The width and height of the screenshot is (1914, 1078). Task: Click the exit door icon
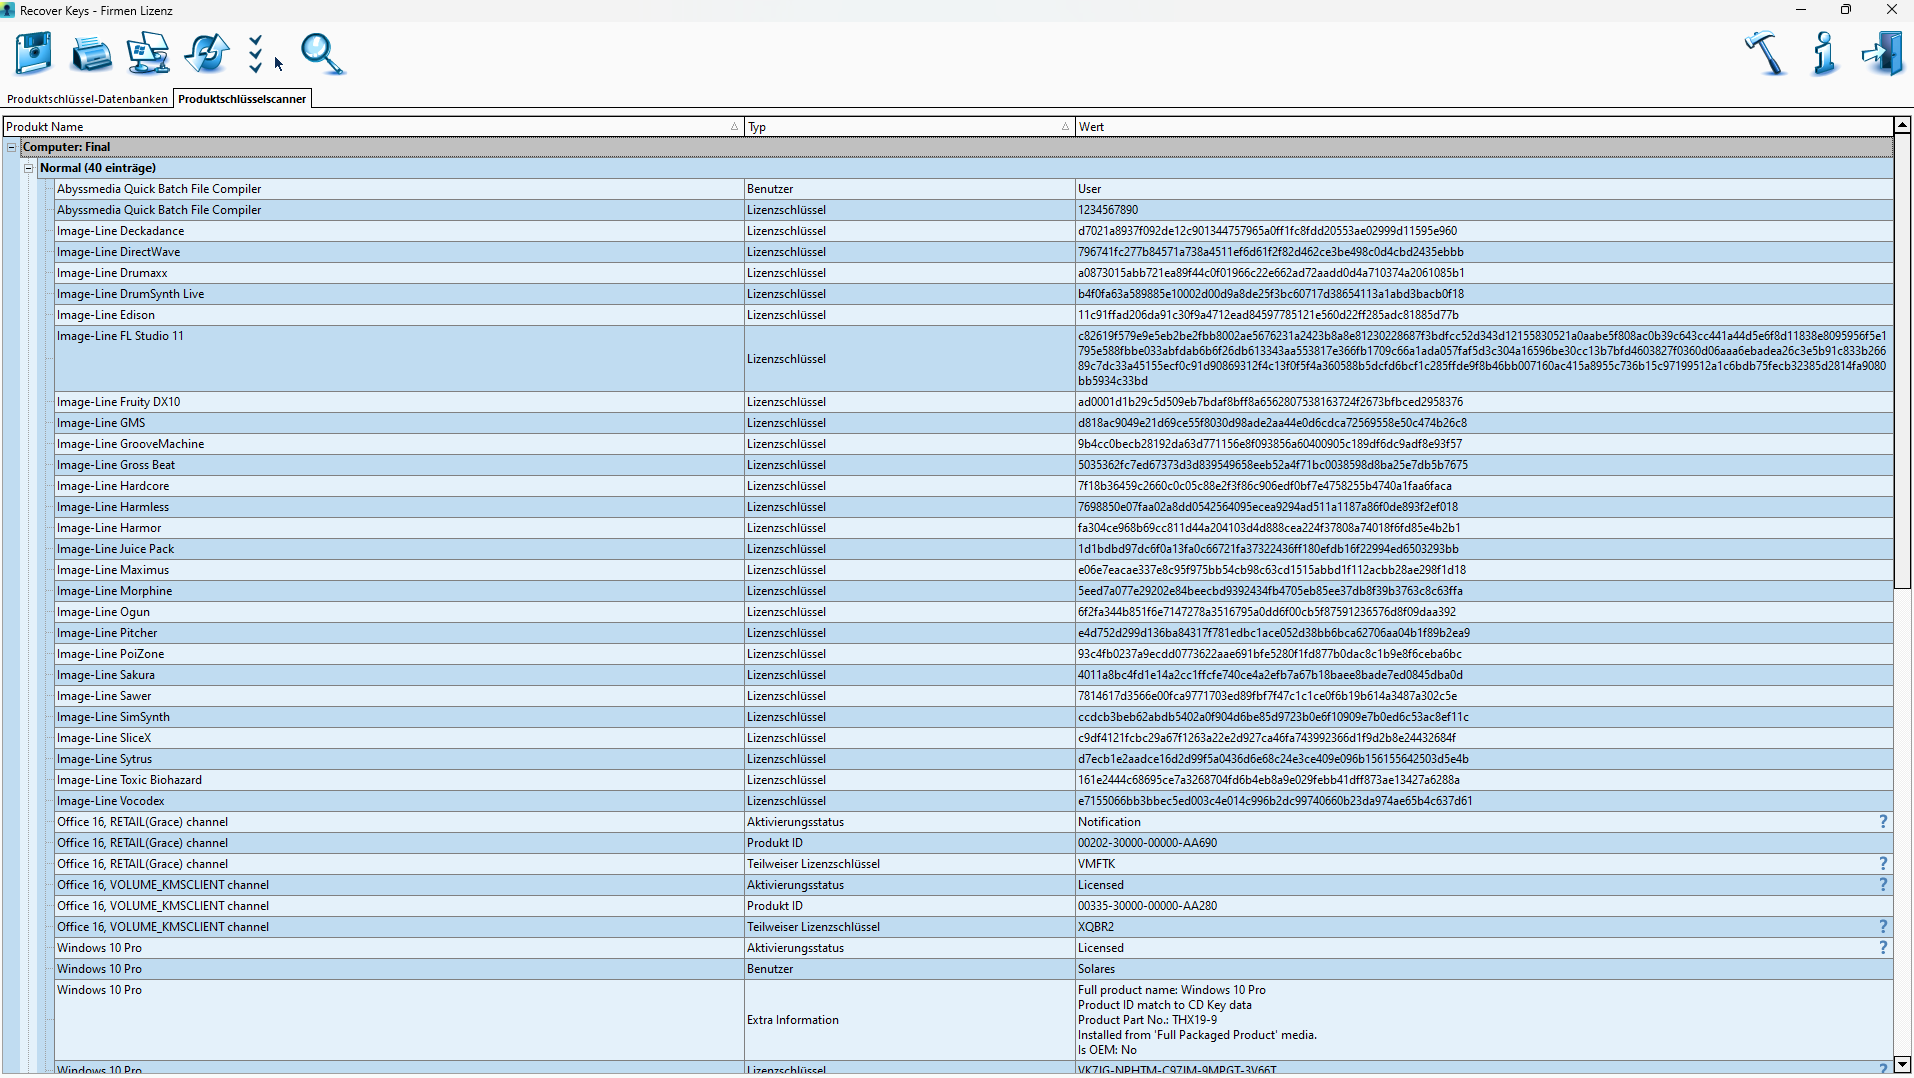point(1882,53)
